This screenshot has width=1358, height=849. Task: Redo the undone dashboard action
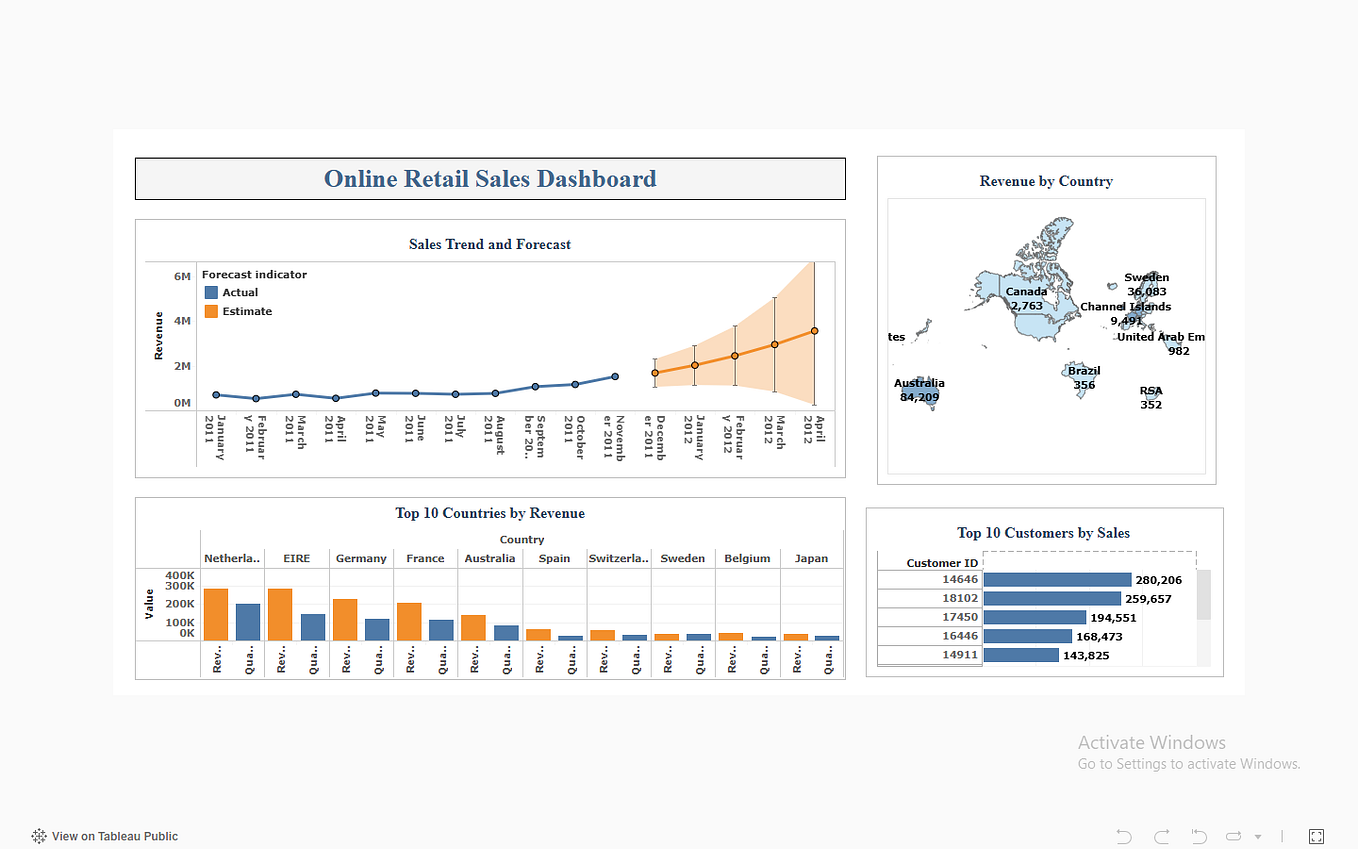tap(1160, 836)
